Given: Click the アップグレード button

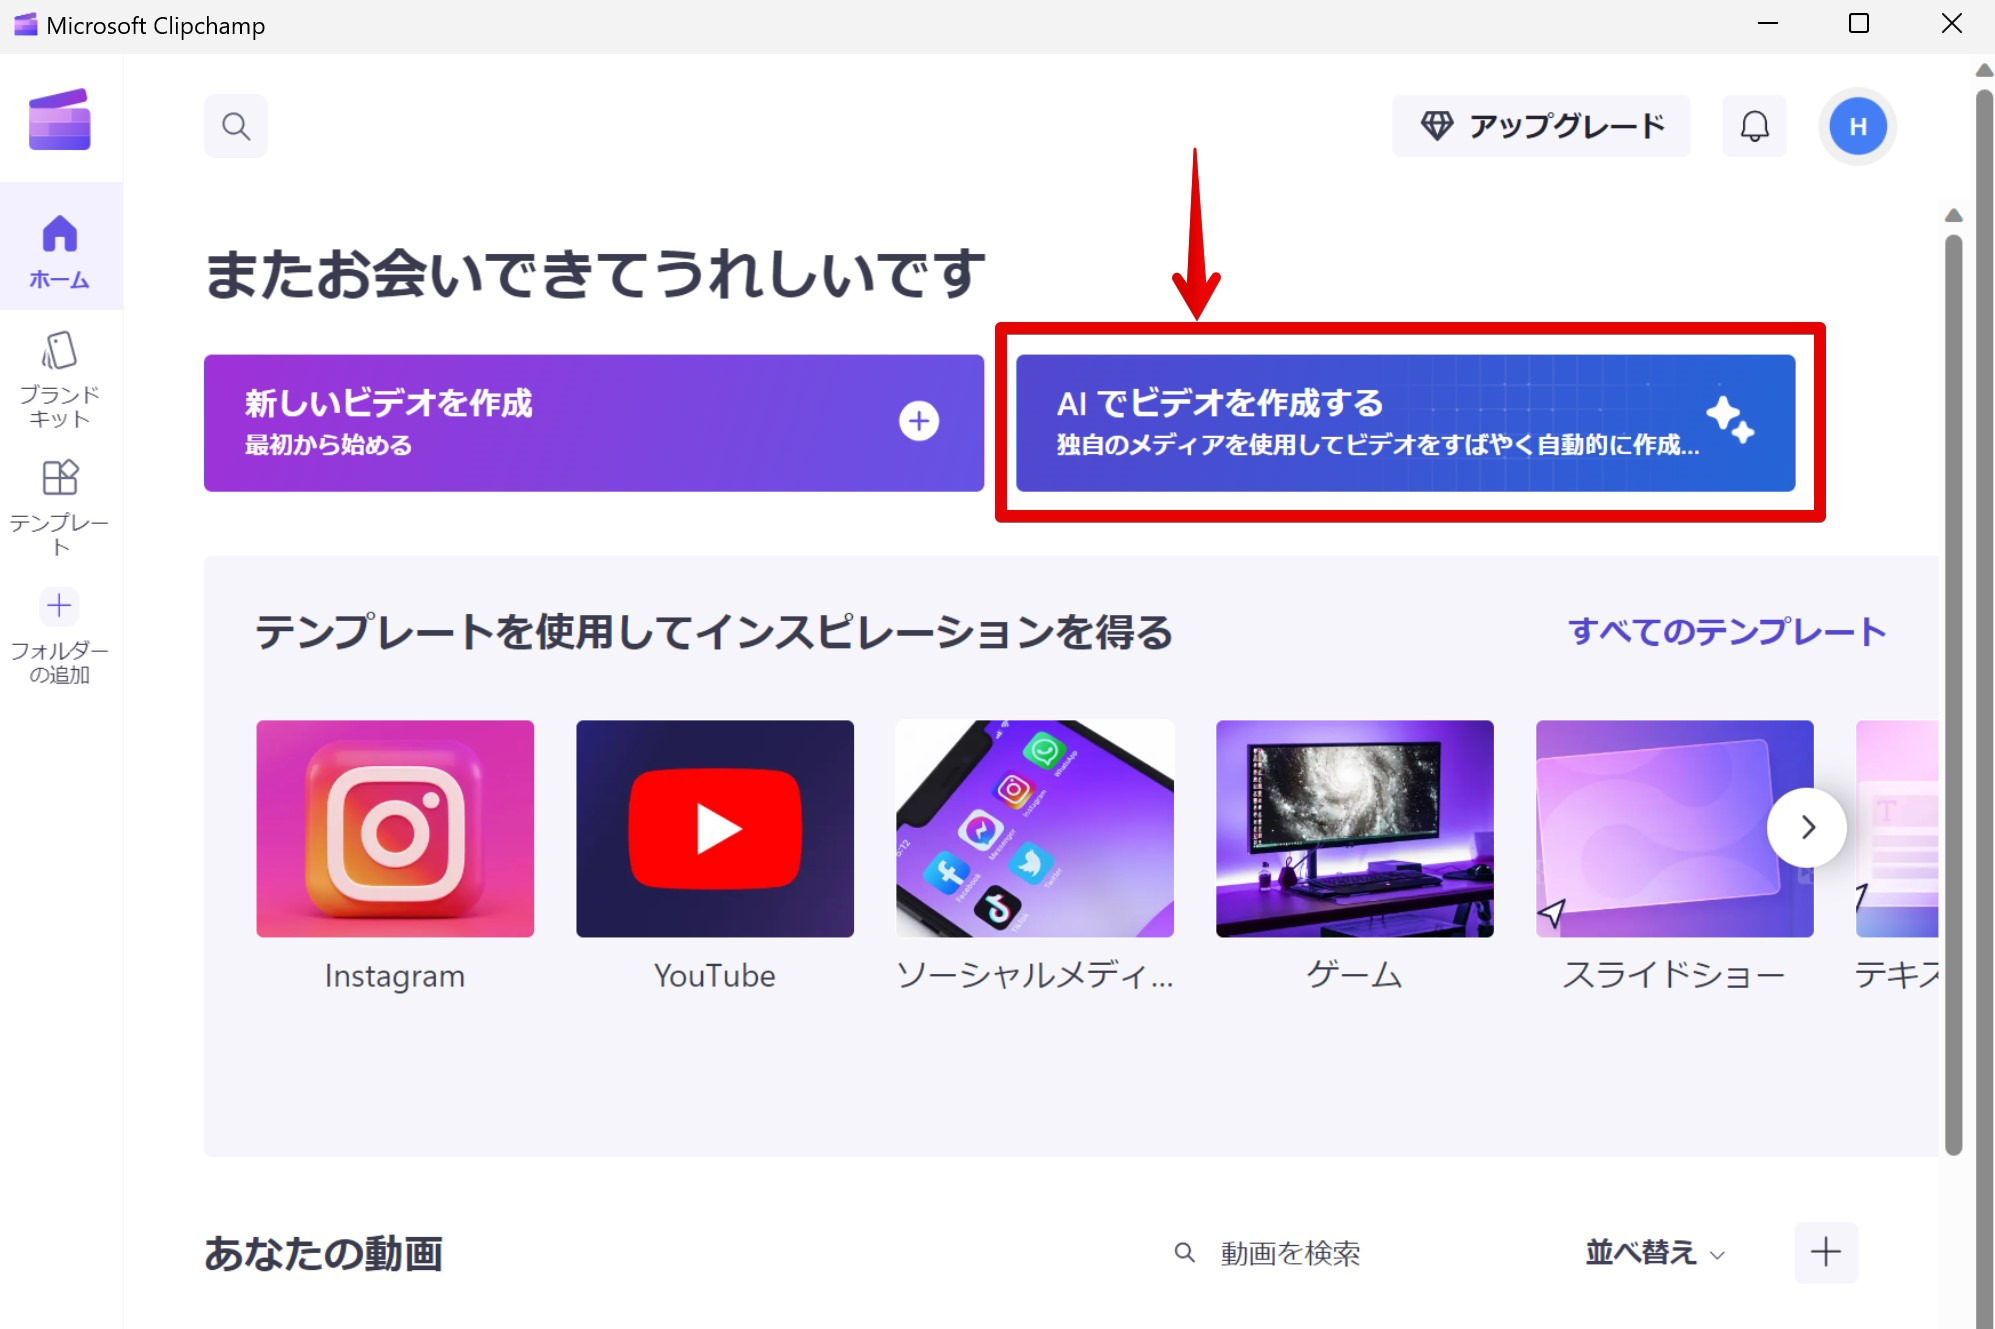Looking at the screenshot, I should (1540, 125).
